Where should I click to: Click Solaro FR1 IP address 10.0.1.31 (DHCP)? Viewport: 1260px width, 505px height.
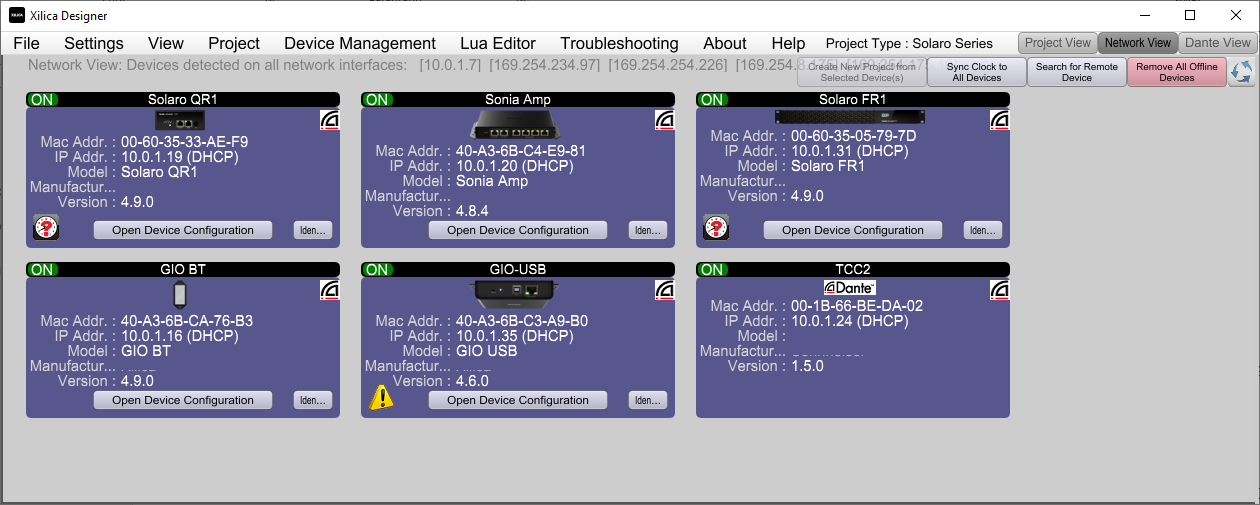(850, 151)
